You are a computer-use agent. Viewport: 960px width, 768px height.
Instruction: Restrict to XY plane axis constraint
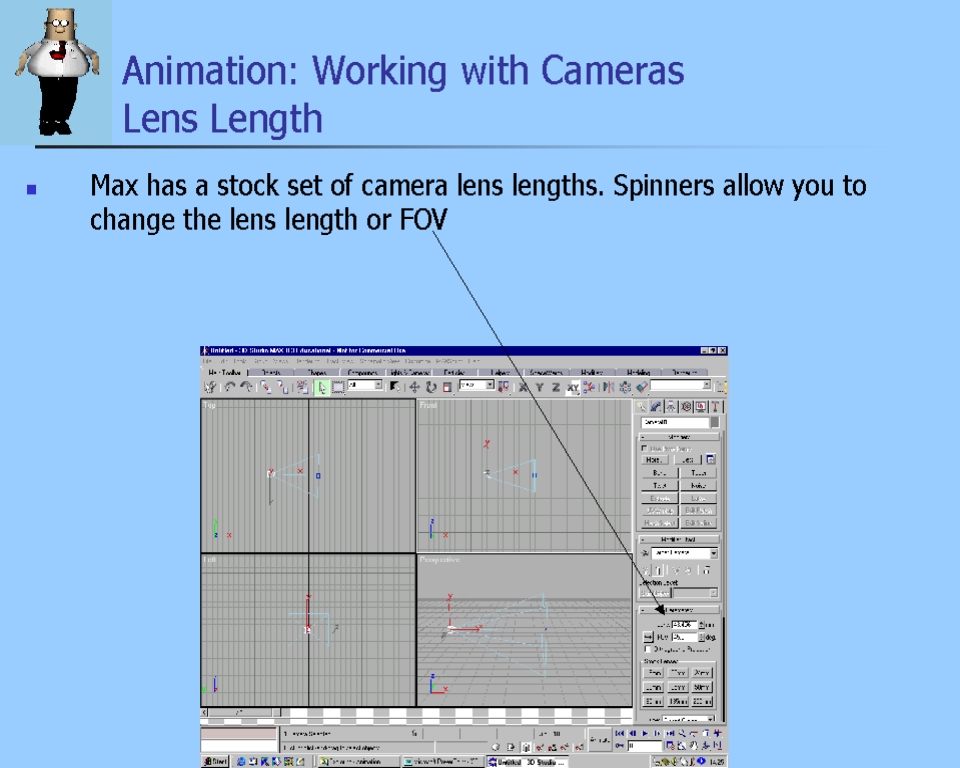coord(573,386)
